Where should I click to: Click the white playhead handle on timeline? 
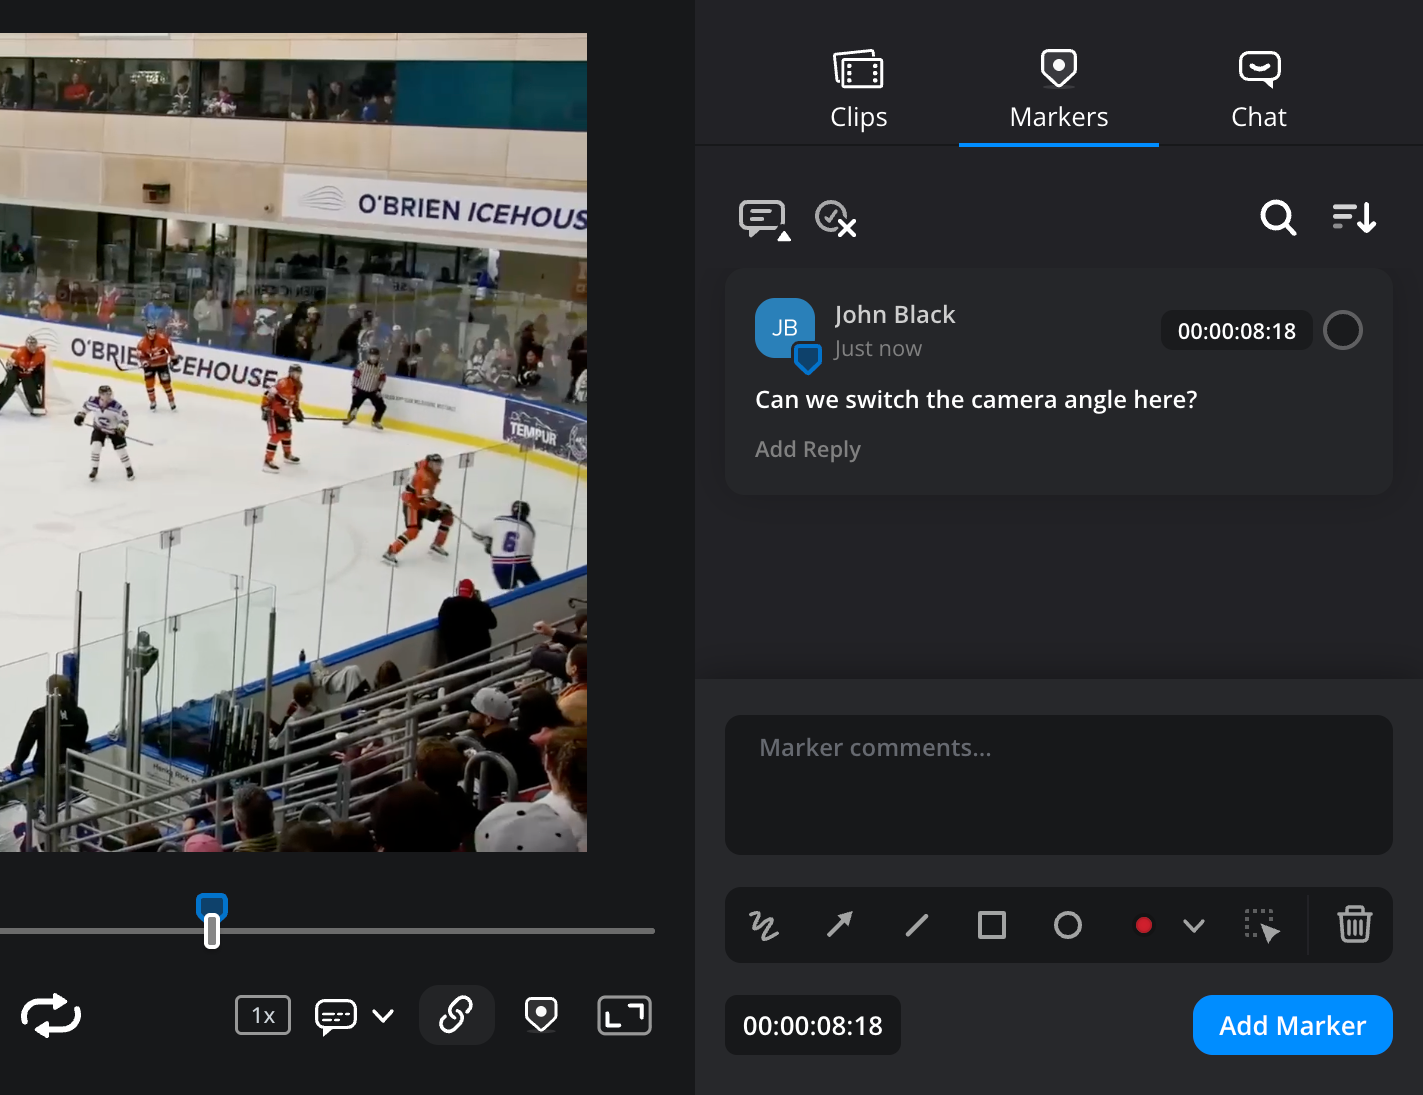212,931
